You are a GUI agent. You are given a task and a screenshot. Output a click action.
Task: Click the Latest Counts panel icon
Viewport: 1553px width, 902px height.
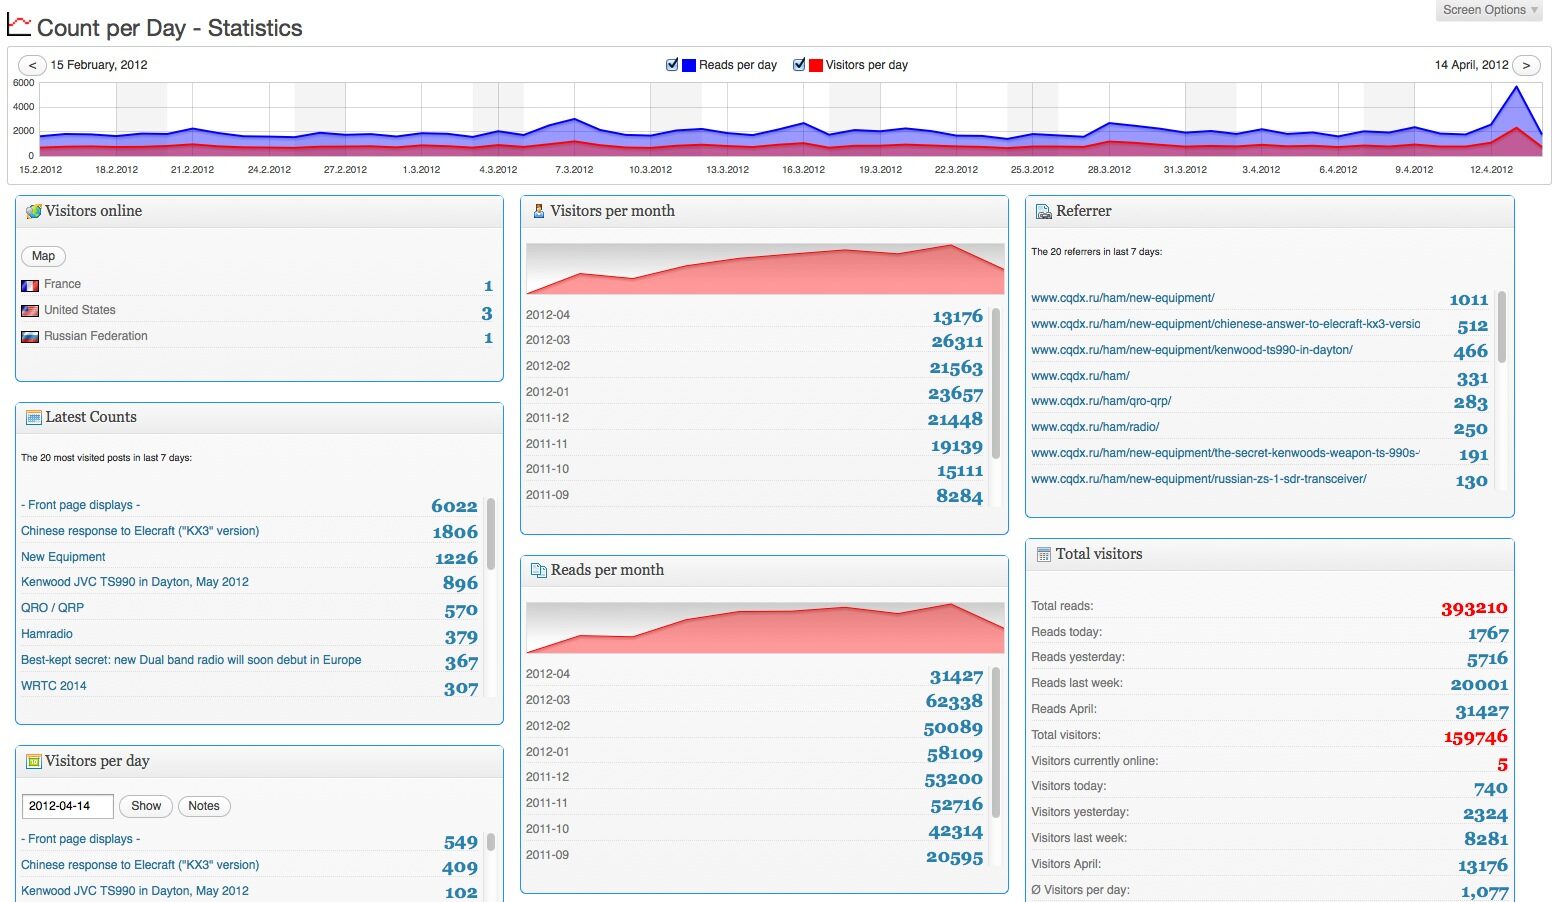pos(33,418)
